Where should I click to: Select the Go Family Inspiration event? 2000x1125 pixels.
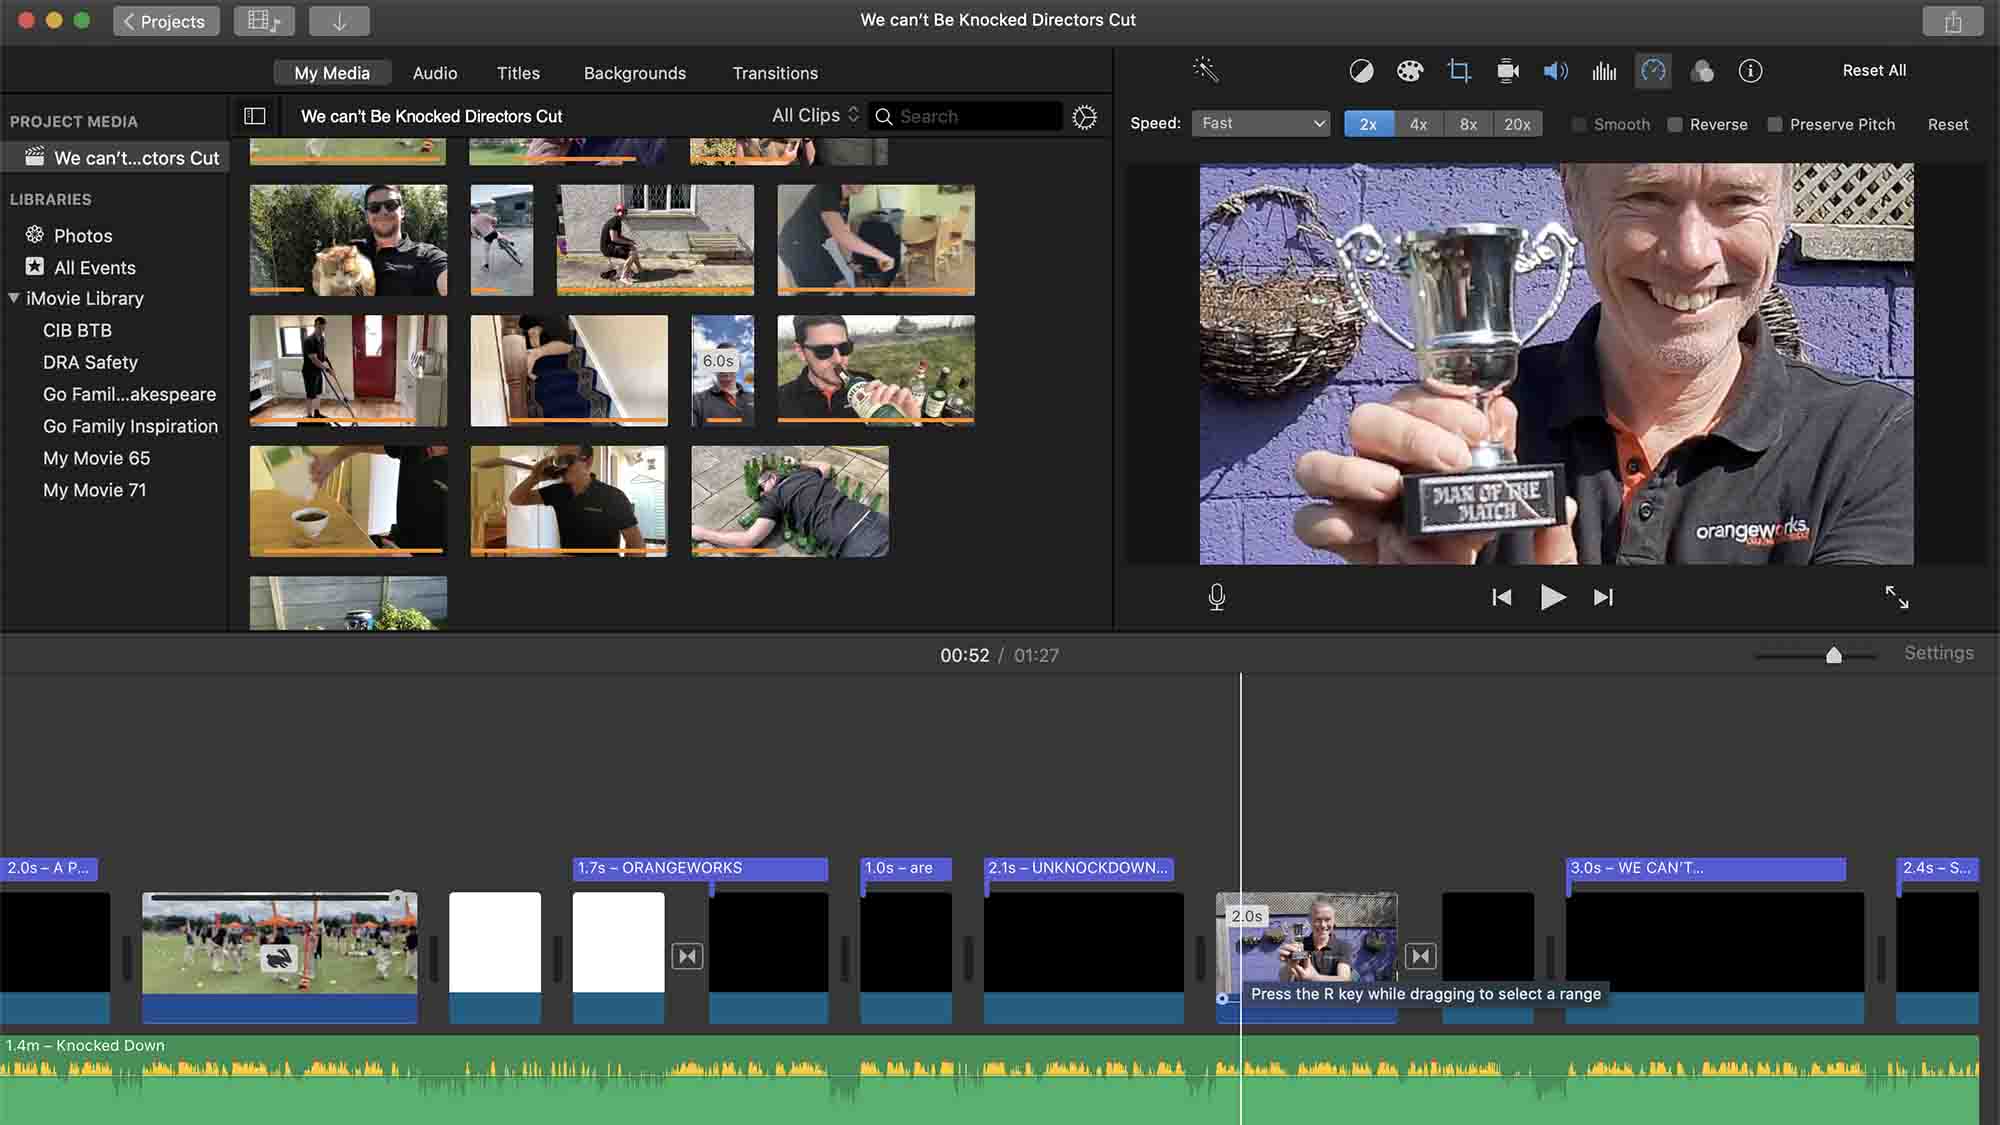[x=130, y=426]
